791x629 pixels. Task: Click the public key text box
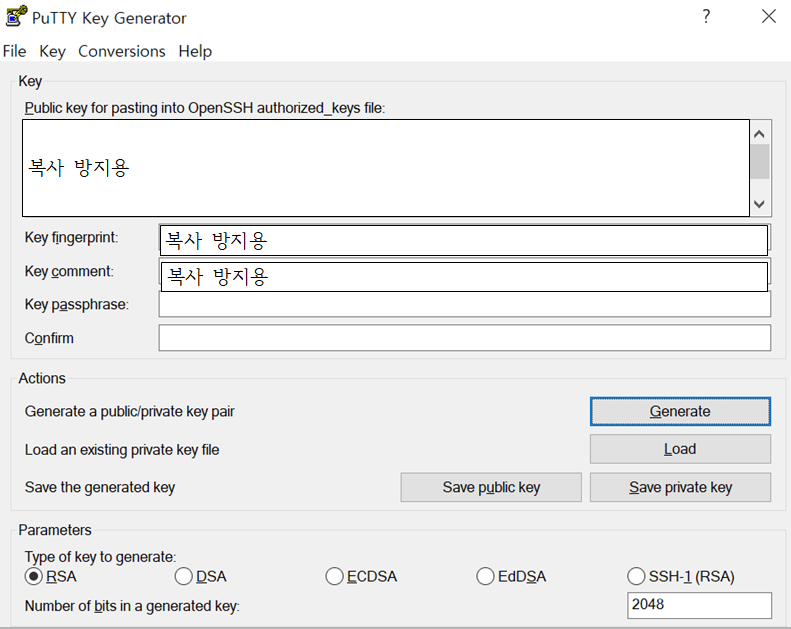click(x=386, y=168)
